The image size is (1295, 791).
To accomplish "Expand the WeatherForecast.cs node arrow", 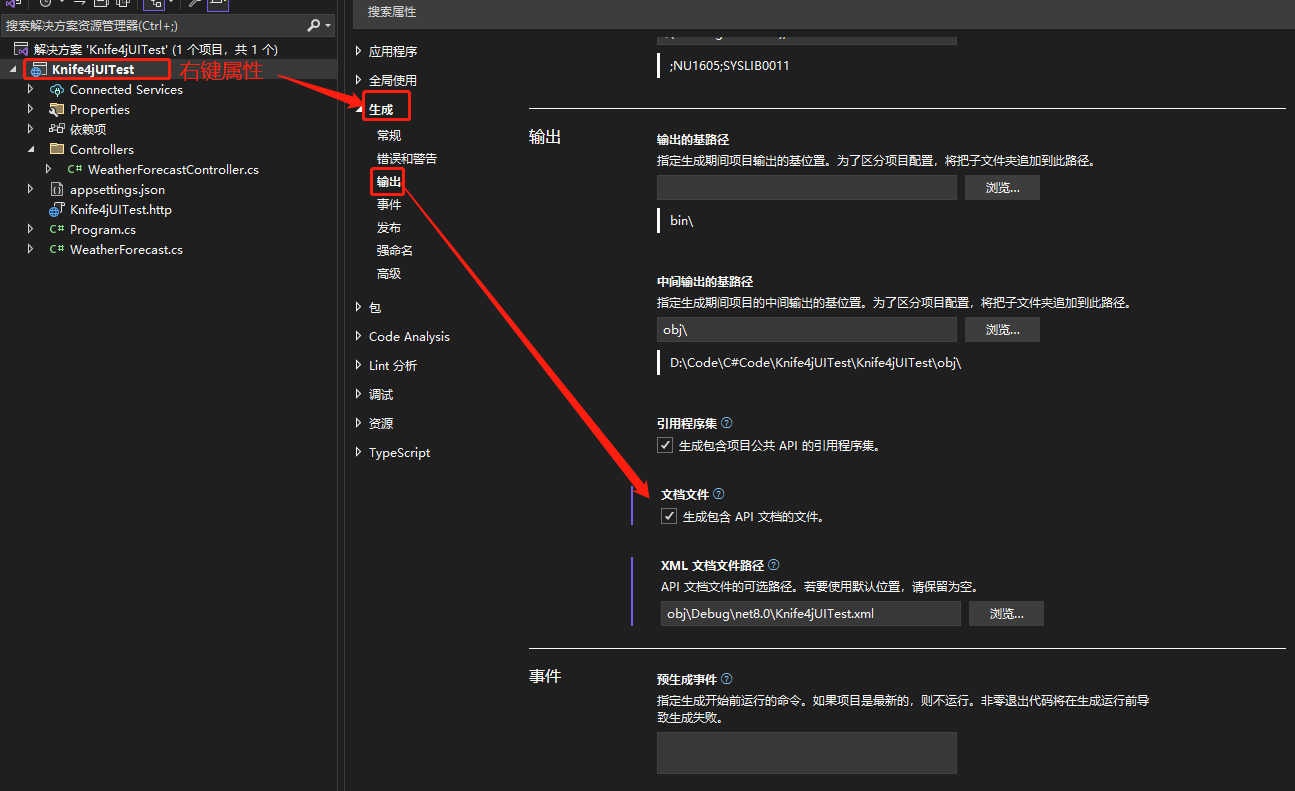I will pos(31,250).
